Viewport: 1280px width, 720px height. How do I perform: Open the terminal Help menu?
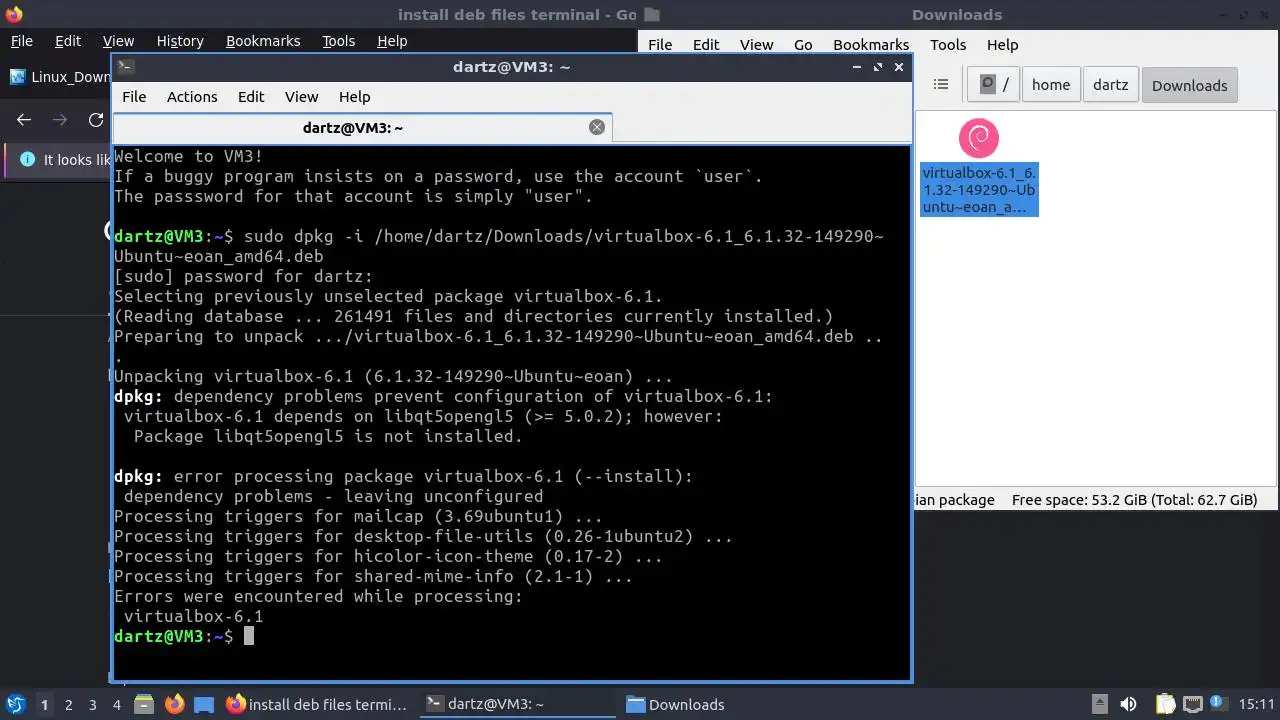click(x=354, y=97)
